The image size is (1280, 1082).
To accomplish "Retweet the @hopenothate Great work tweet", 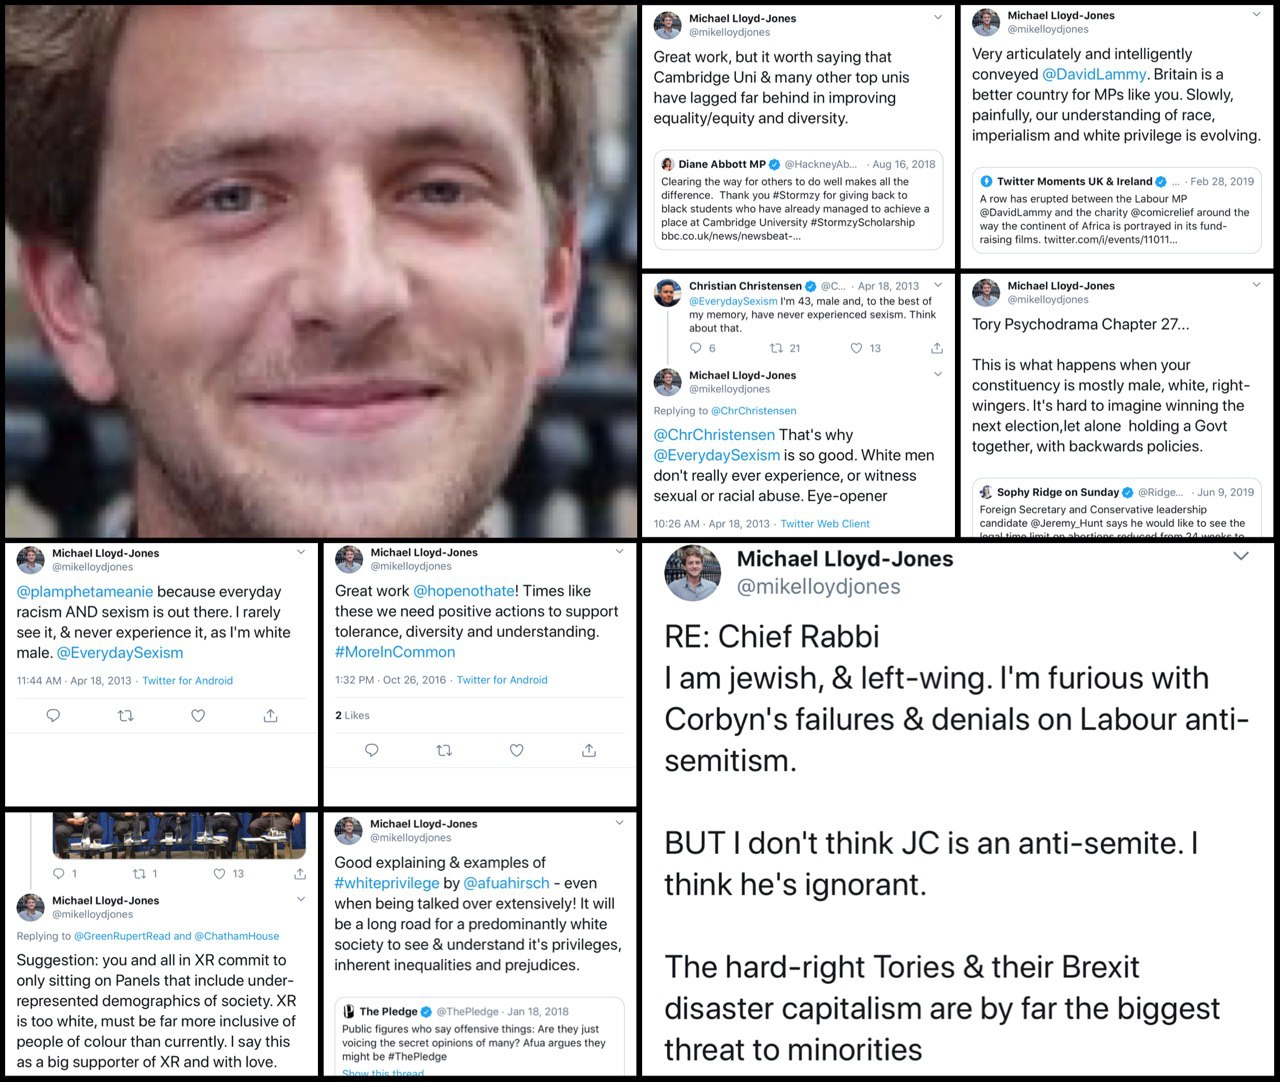I will coord(445,750).
